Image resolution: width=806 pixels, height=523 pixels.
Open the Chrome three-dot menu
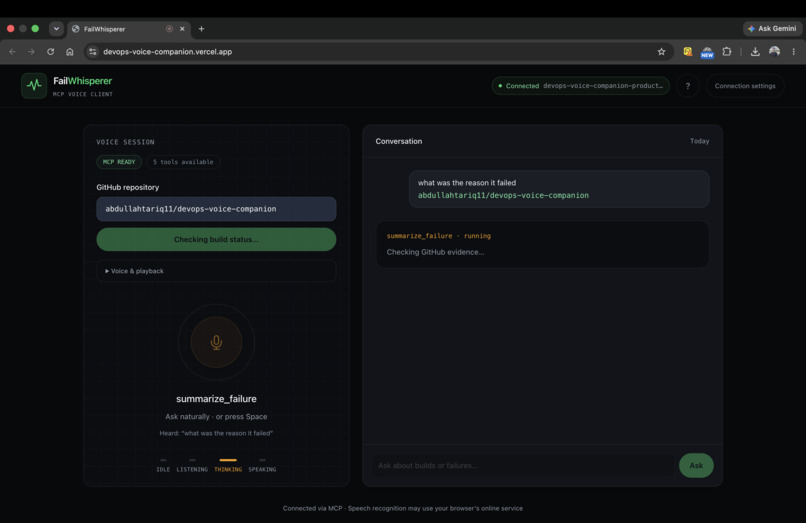click(794, 51)
